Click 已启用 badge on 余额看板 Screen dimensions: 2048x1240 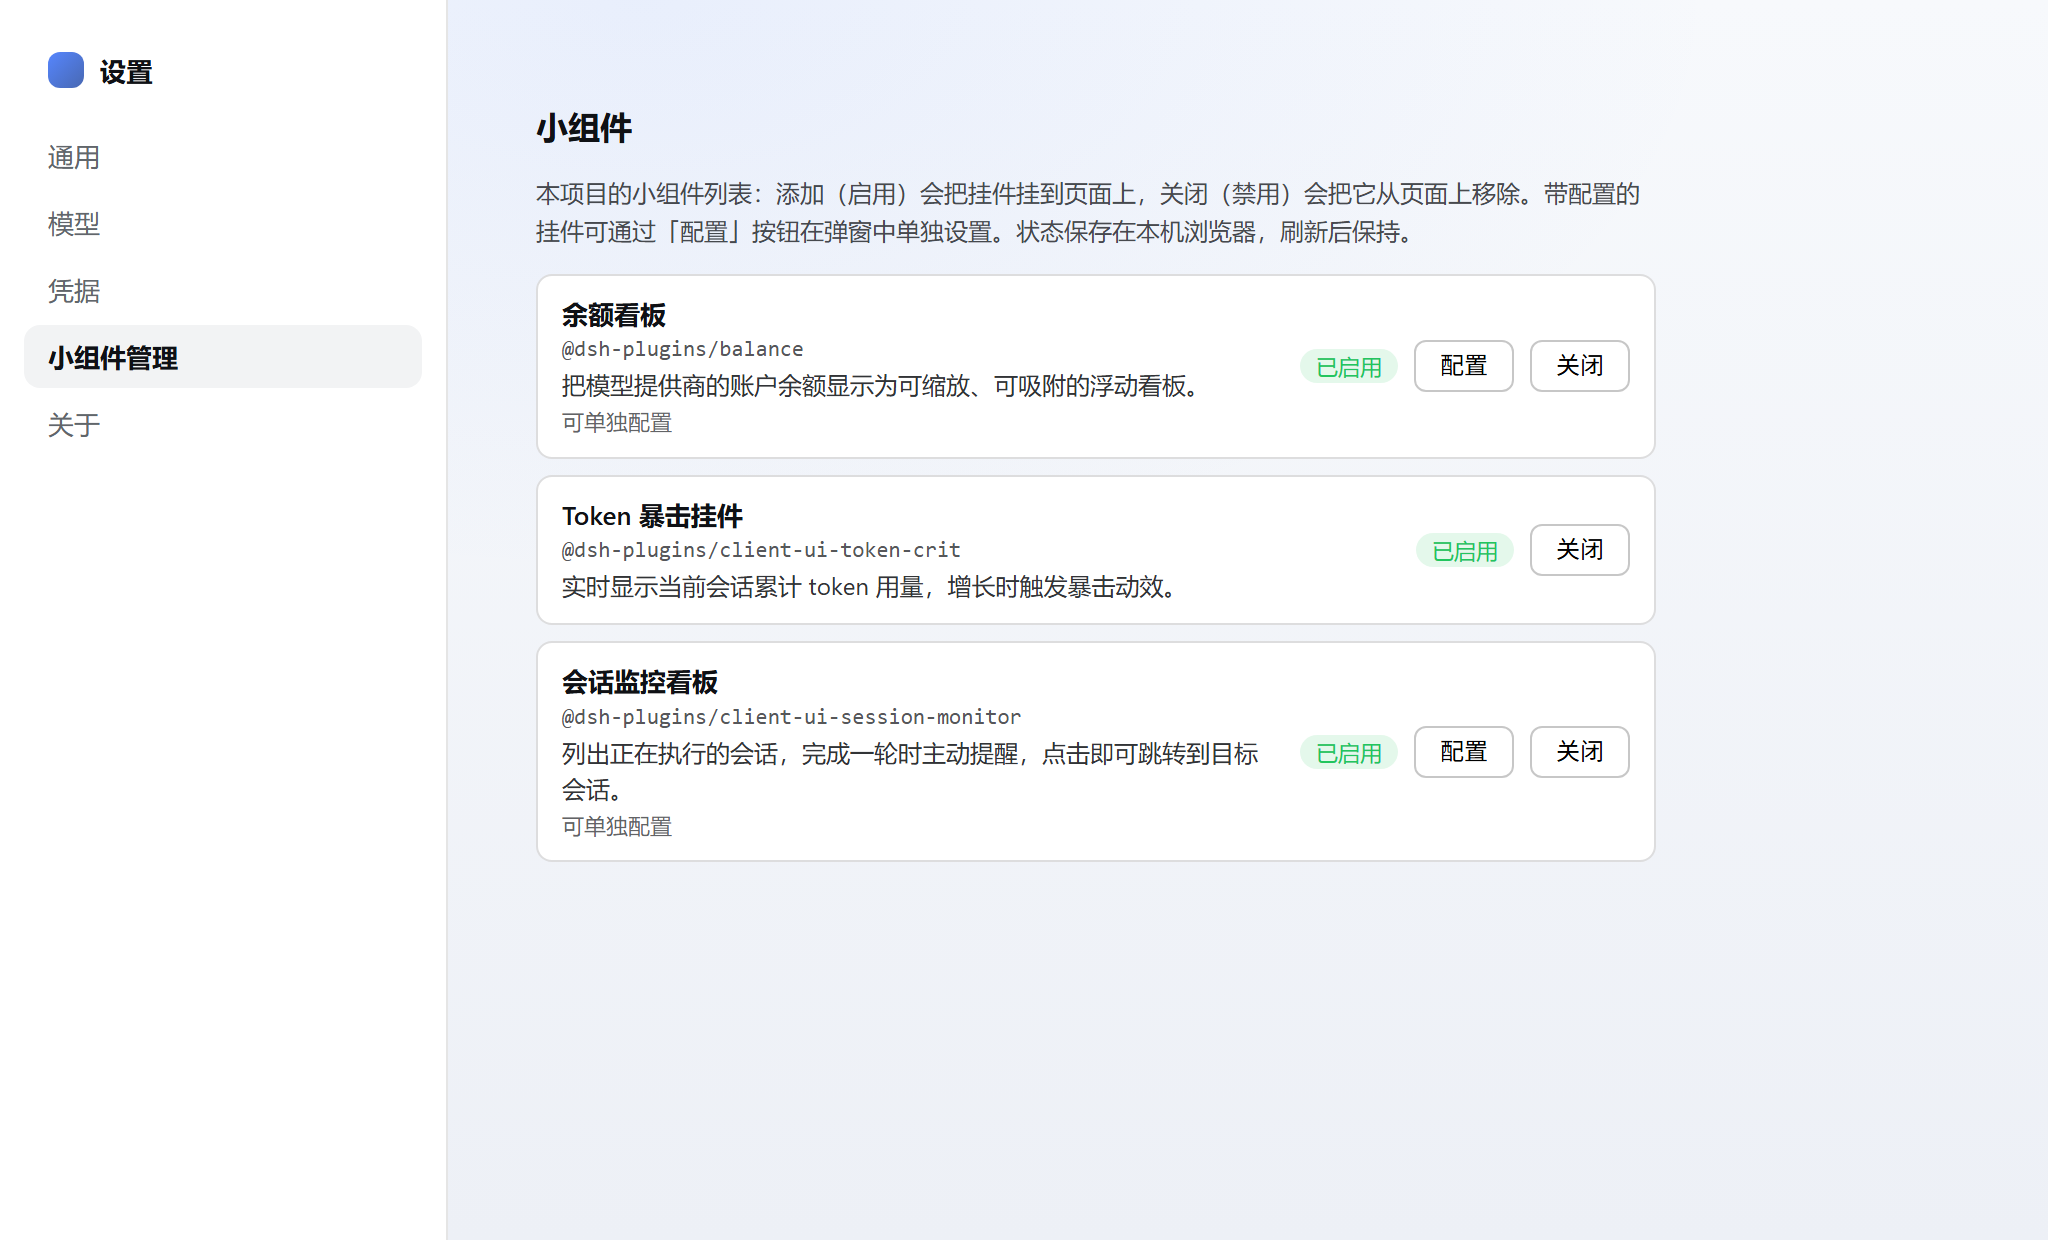click(x=1348, y=367)
